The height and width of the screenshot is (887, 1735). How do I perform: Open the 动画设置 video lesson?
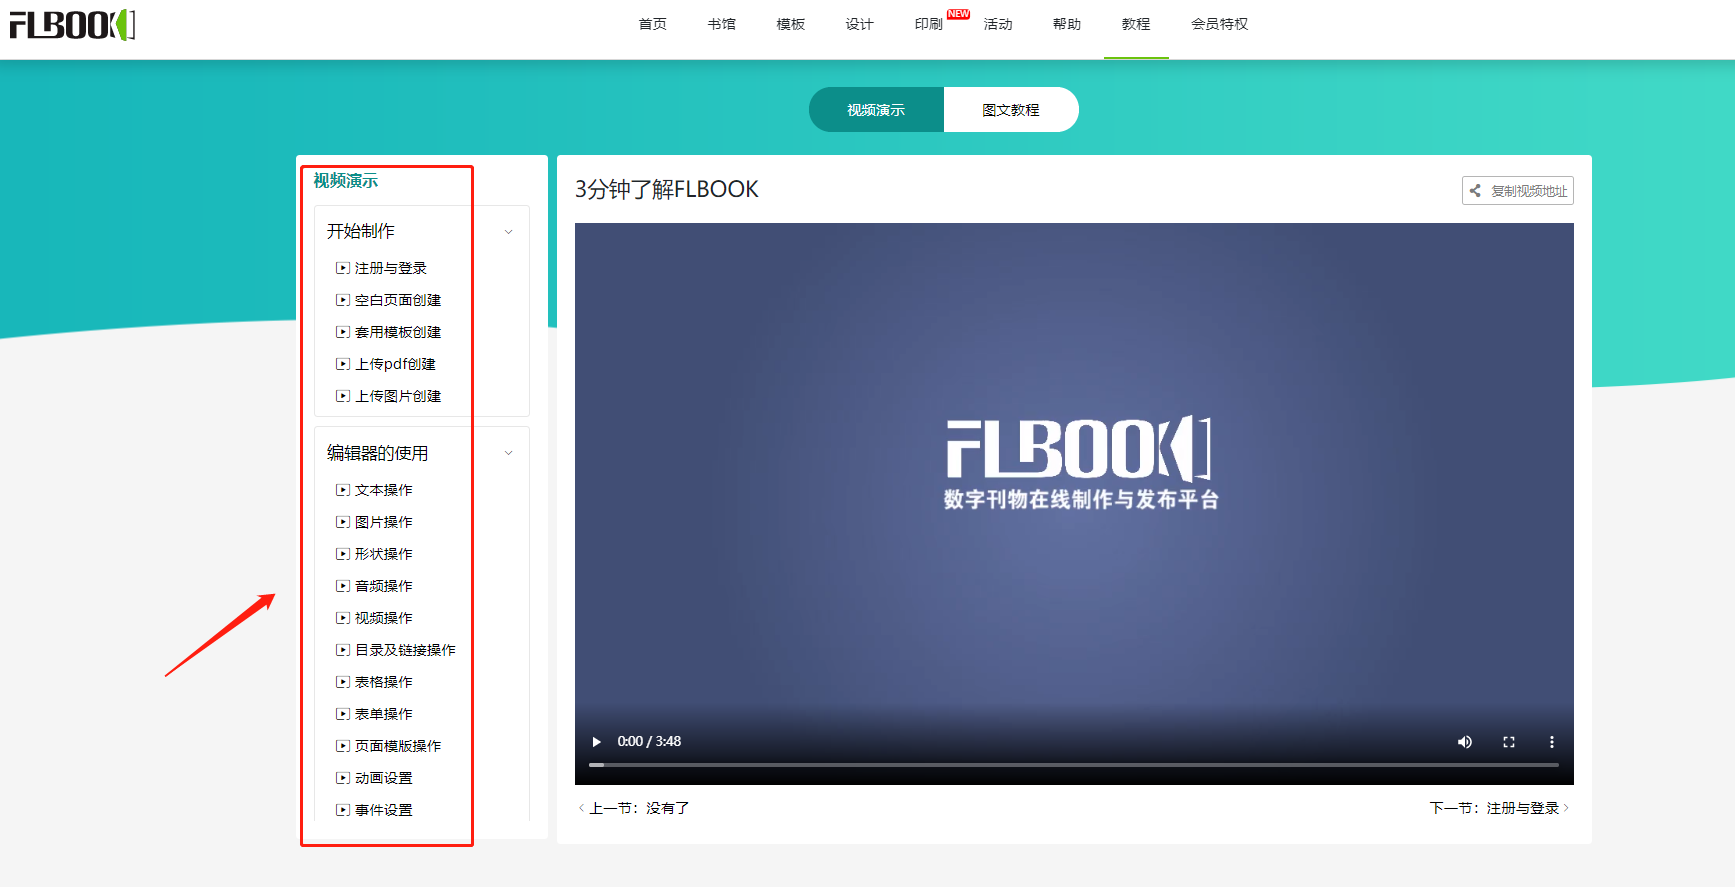(384, 778)
